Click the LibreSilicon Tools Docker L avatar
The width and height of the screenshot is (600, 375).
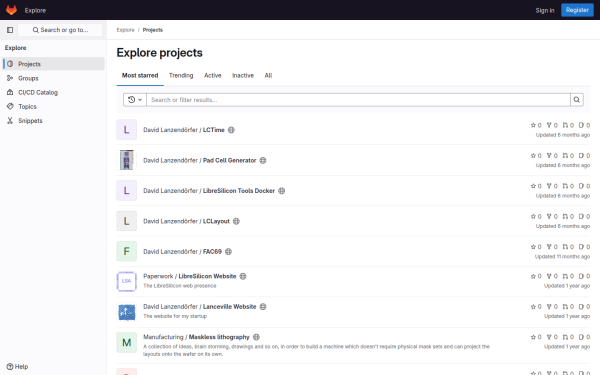click(127, 191)
